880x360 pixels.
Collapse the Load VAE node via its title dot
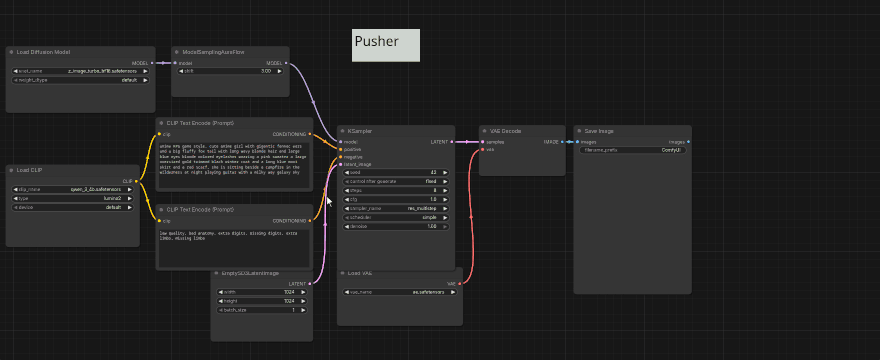click(342, 273)
